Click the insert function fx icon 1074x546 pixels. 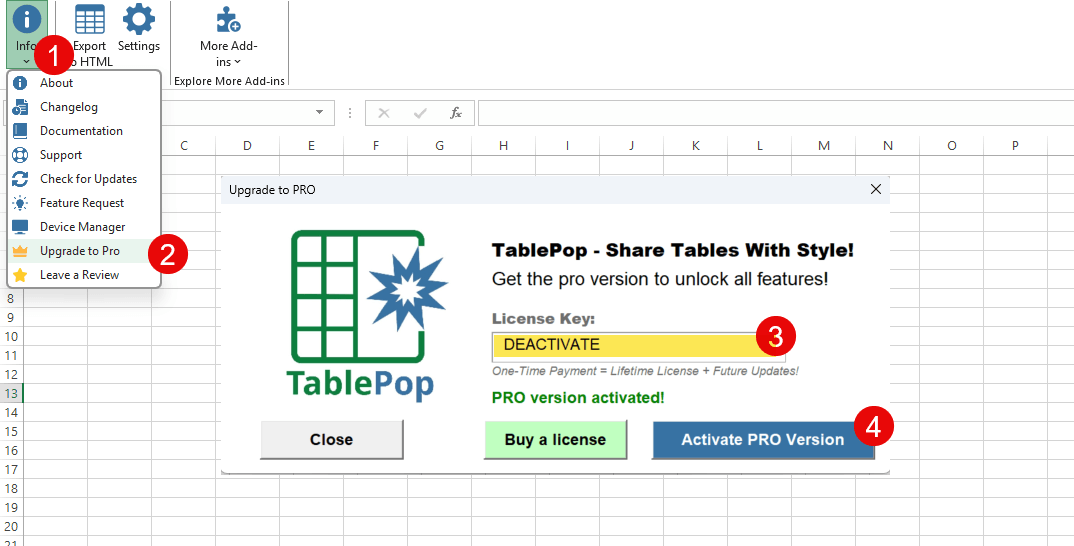pos(456,113)
